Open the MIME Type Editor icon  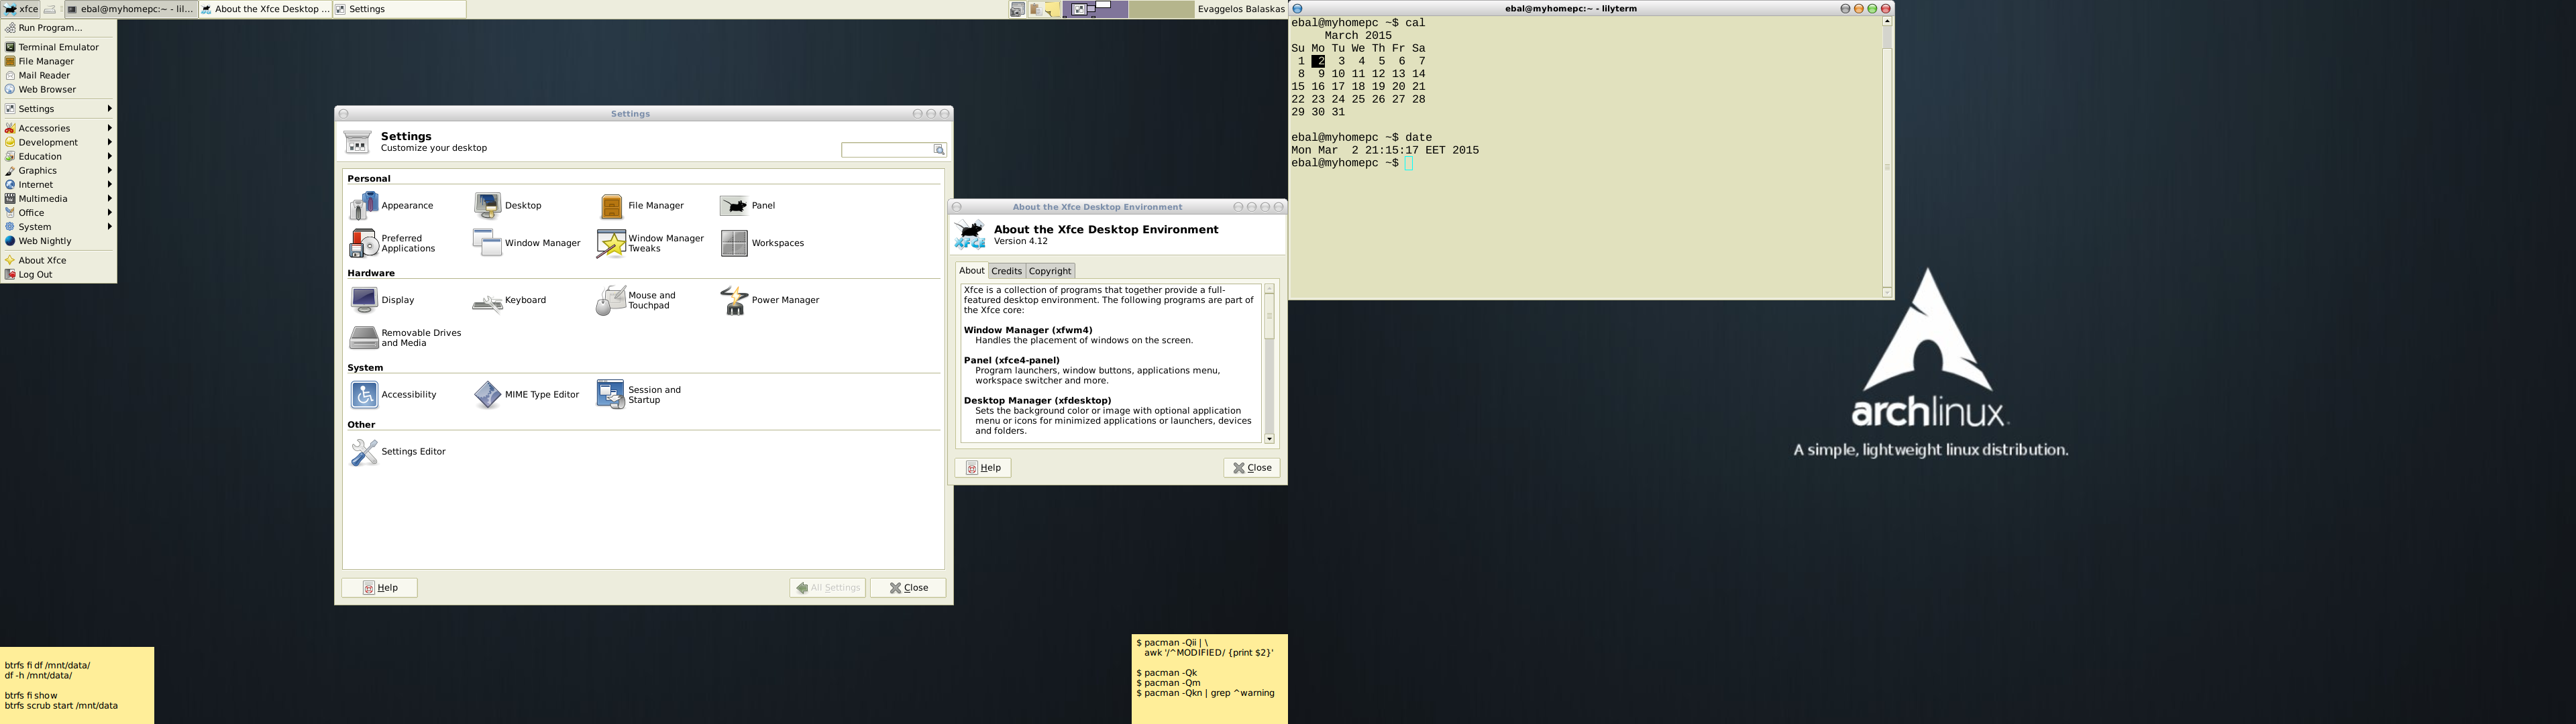[x=488, y=395]
